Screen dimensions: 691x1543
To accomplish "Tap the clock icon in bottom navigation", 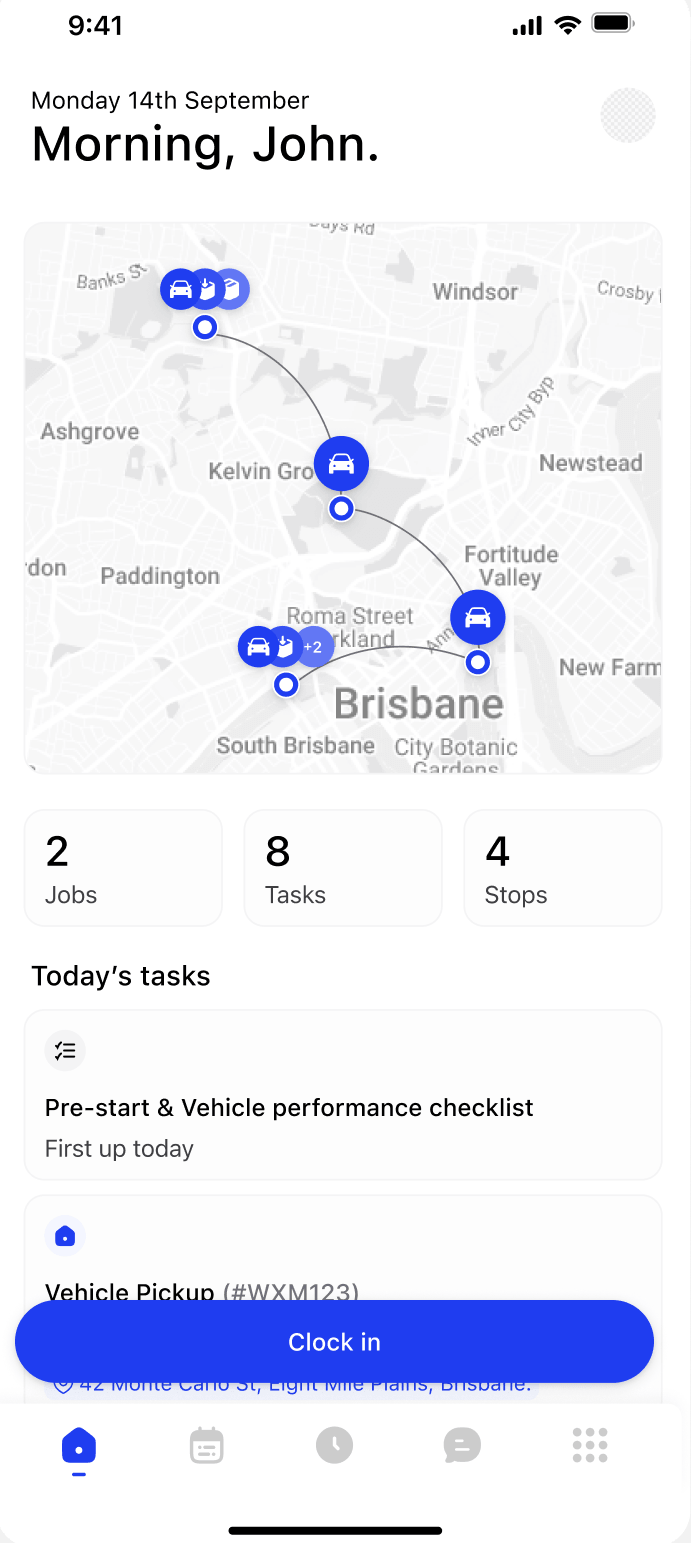I will 335,1445.
